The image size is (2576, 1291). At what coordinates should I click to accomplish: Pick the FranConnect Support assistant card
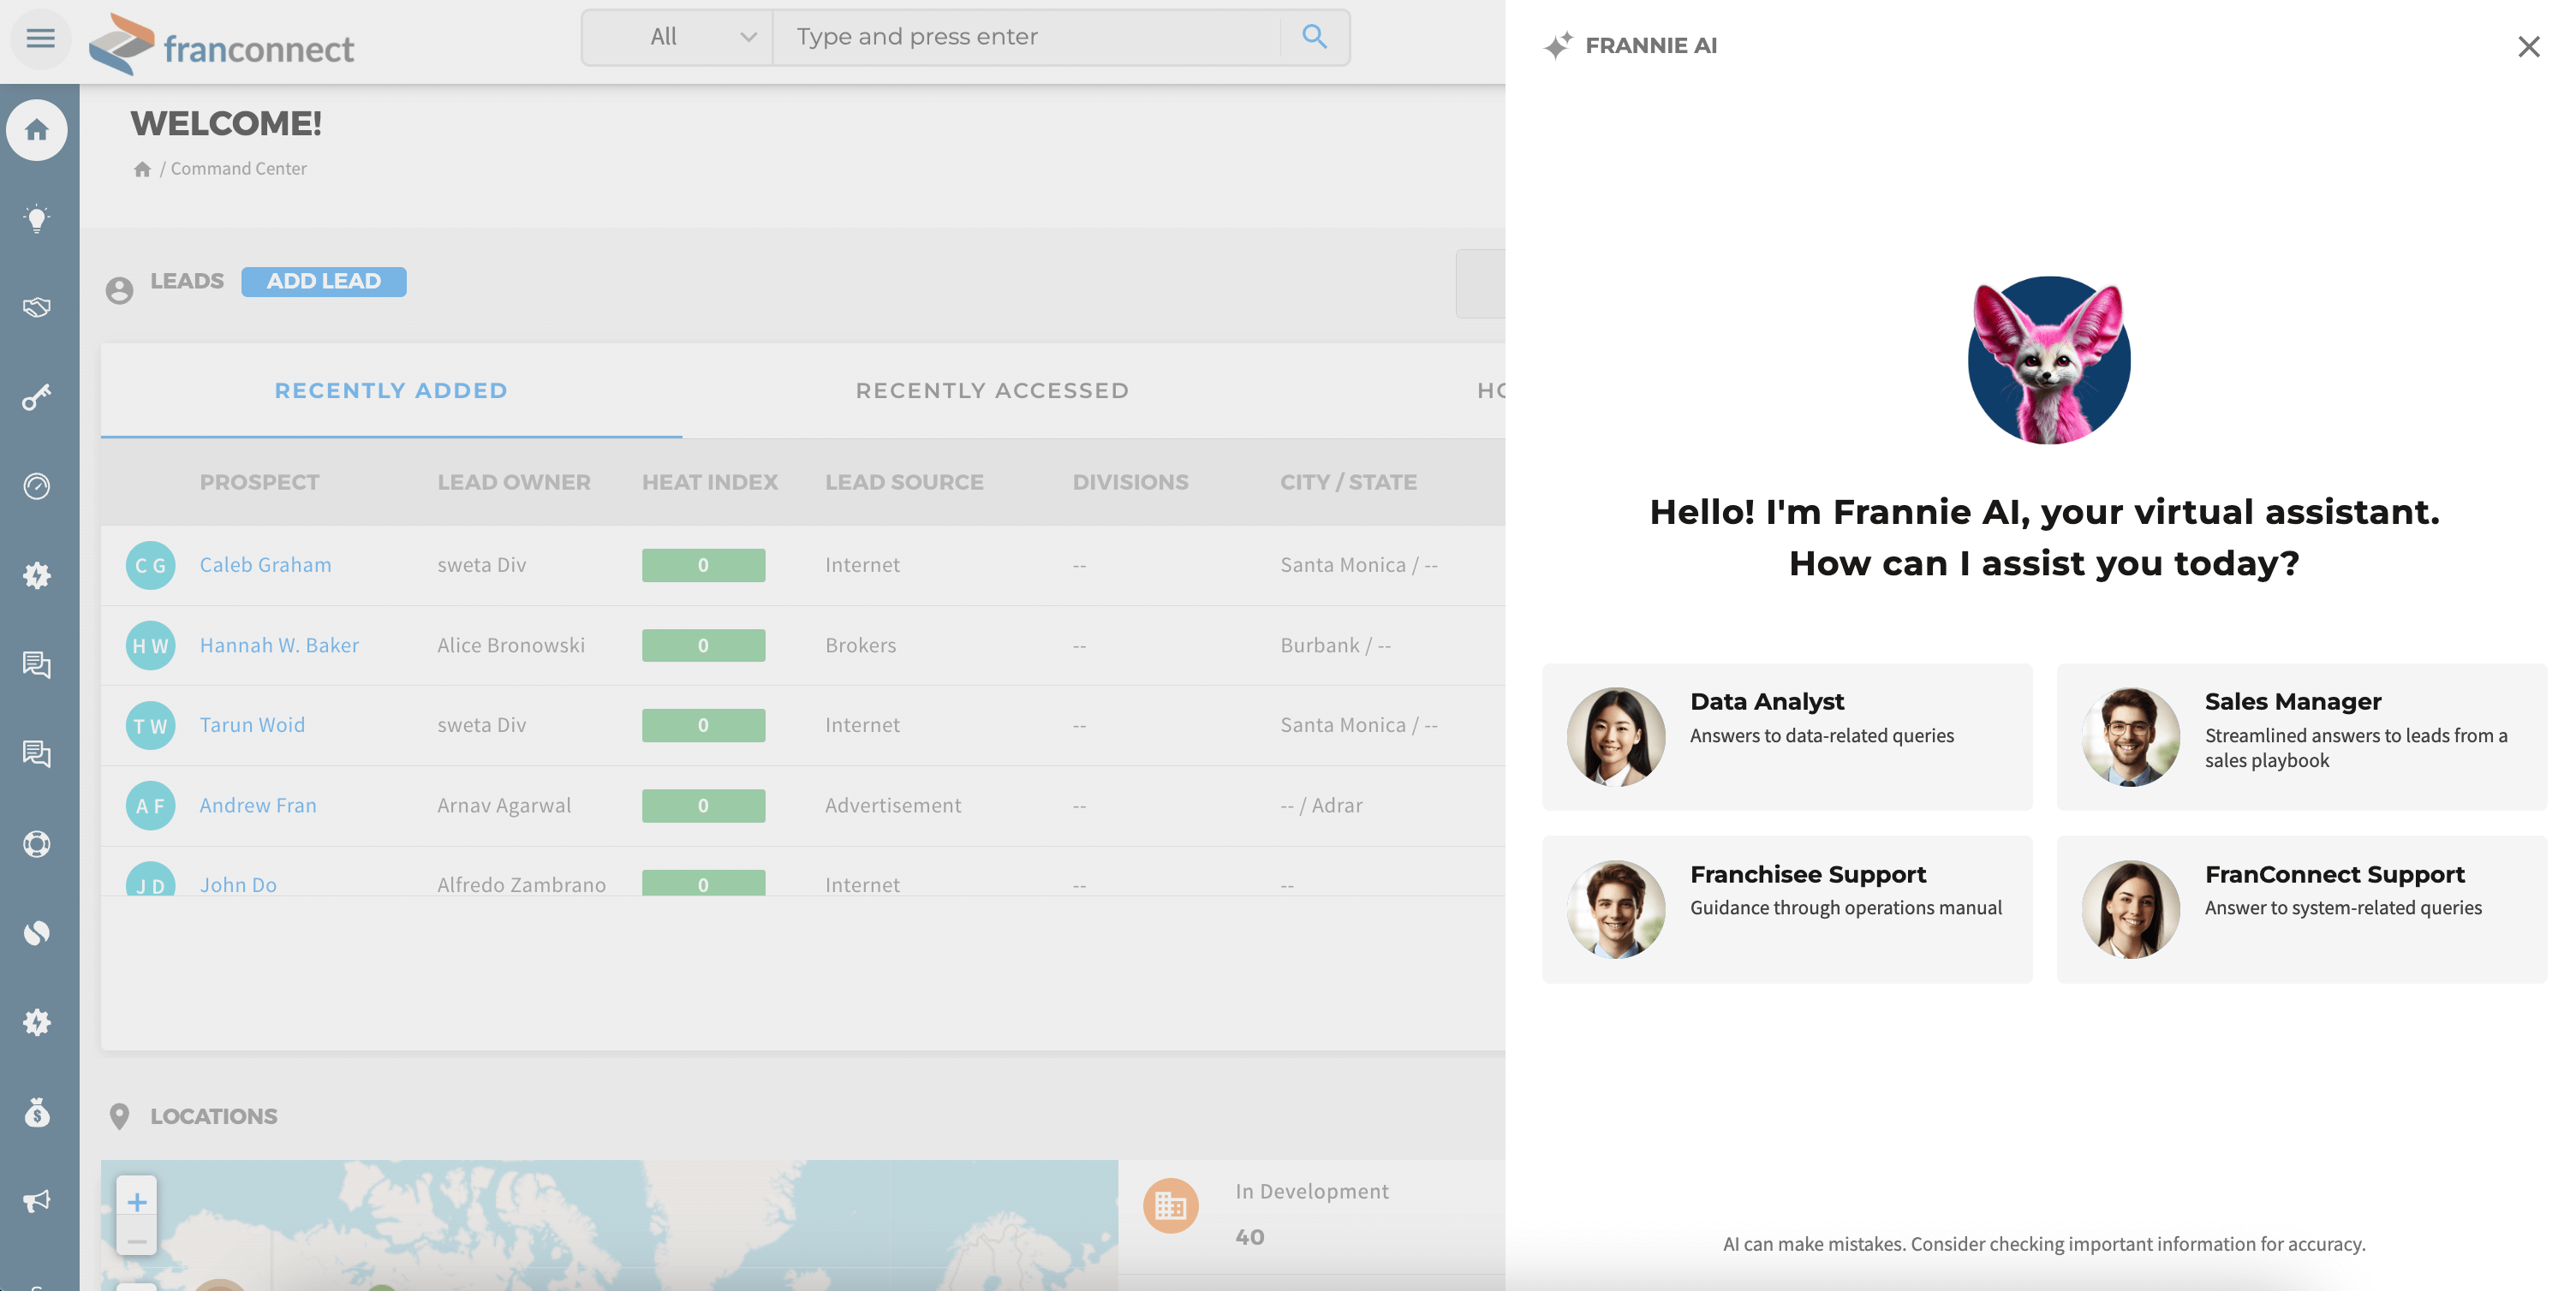[2301, 909]
